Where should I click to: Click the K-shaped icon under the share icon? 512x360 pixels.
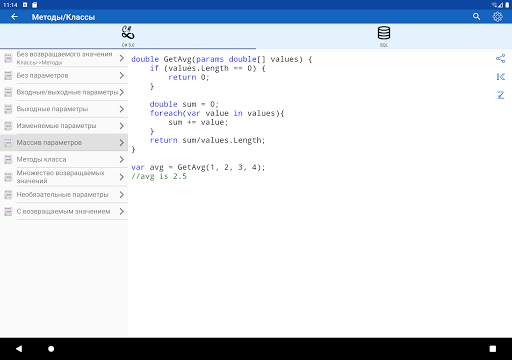point(500,77)
